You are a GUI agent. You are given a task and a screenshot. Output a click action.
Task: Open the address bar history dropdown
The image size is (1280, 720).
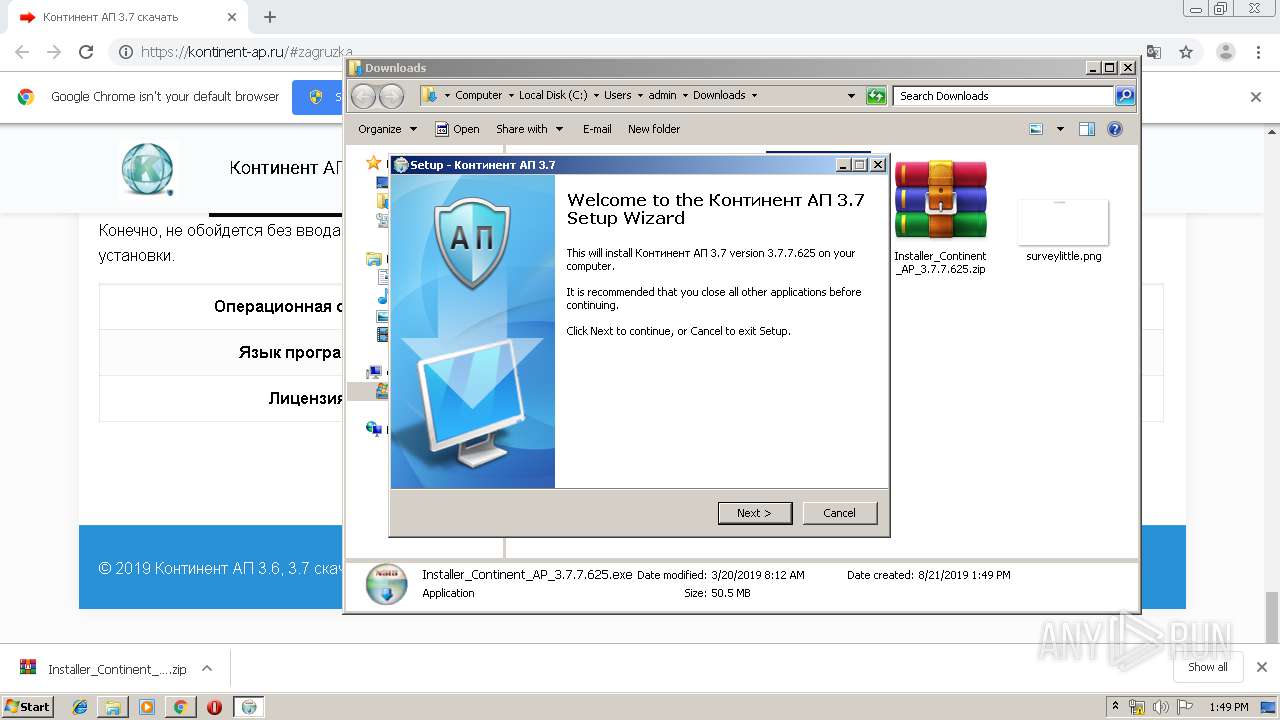851,96
